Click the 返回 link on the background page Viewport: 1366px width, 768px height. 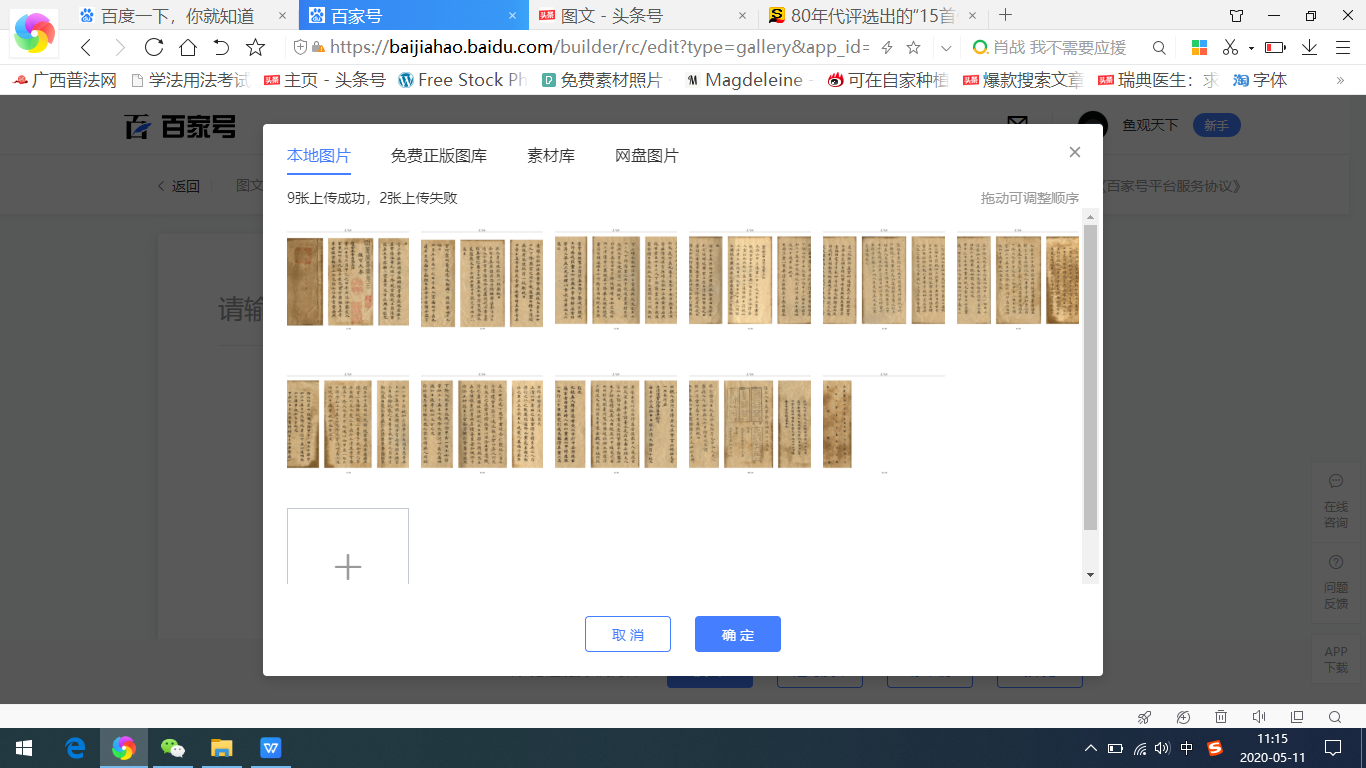pos(179,186)
